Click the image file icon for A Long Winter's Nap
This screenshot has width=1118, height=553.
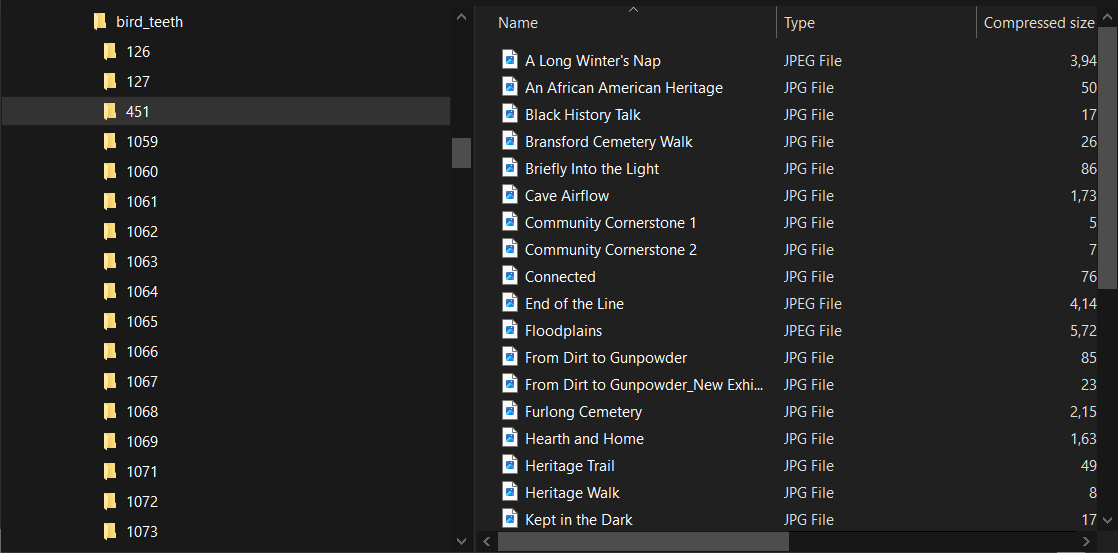coord(510,60)
